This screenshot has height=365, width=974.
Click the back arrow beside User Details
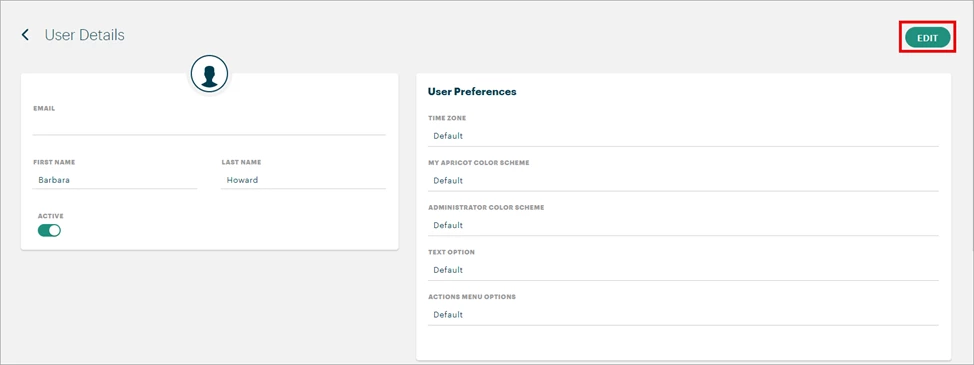pyautogui.click(x=25, y=35)
